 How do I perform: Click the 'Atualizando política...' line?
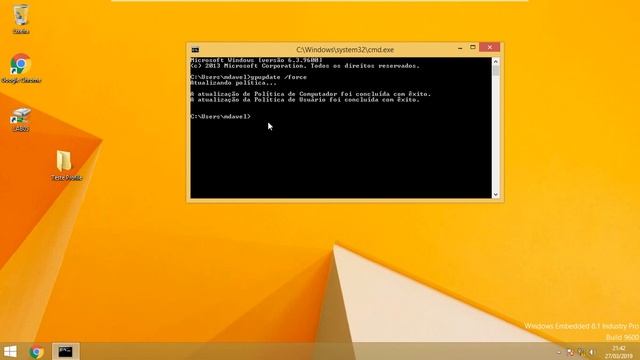click(x=233, y=83)
